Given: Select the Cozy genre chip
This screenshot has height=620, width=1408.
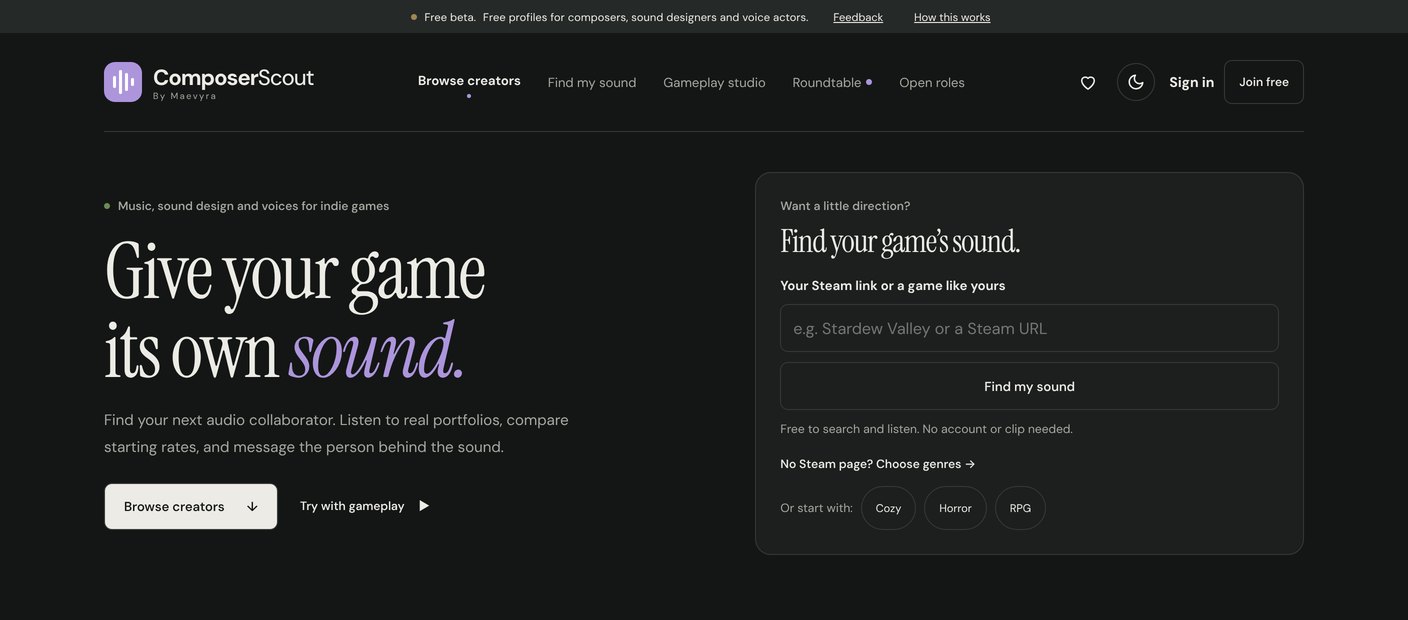Looking at the screenshot, I should 888,508.
